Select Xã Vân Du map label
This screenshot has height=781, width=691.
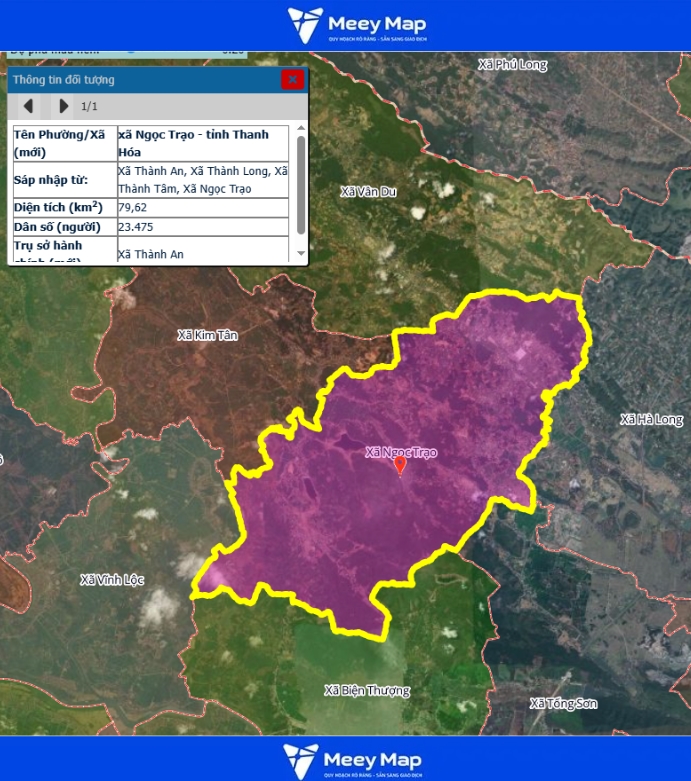[368, 191]
